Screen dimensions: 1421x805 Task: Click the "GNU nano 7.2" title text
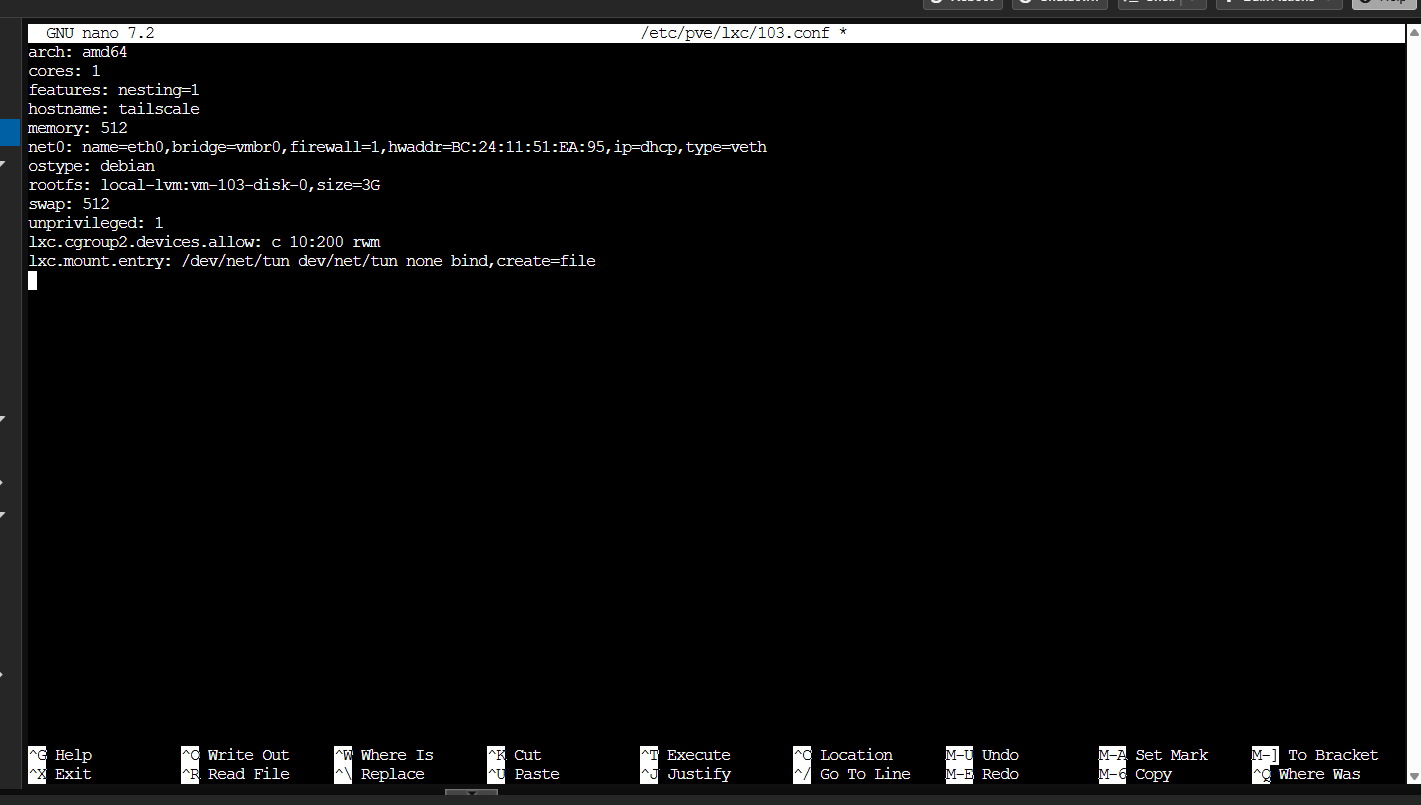[x=100, y=33]
